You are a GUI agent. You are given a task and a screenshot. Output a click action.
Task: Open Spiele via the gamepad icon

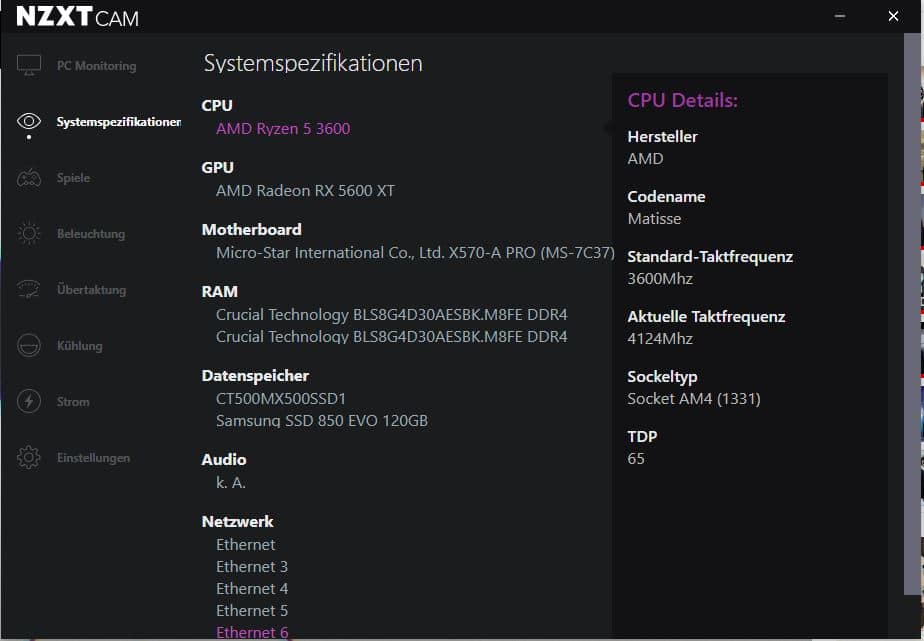coord(29,178)
